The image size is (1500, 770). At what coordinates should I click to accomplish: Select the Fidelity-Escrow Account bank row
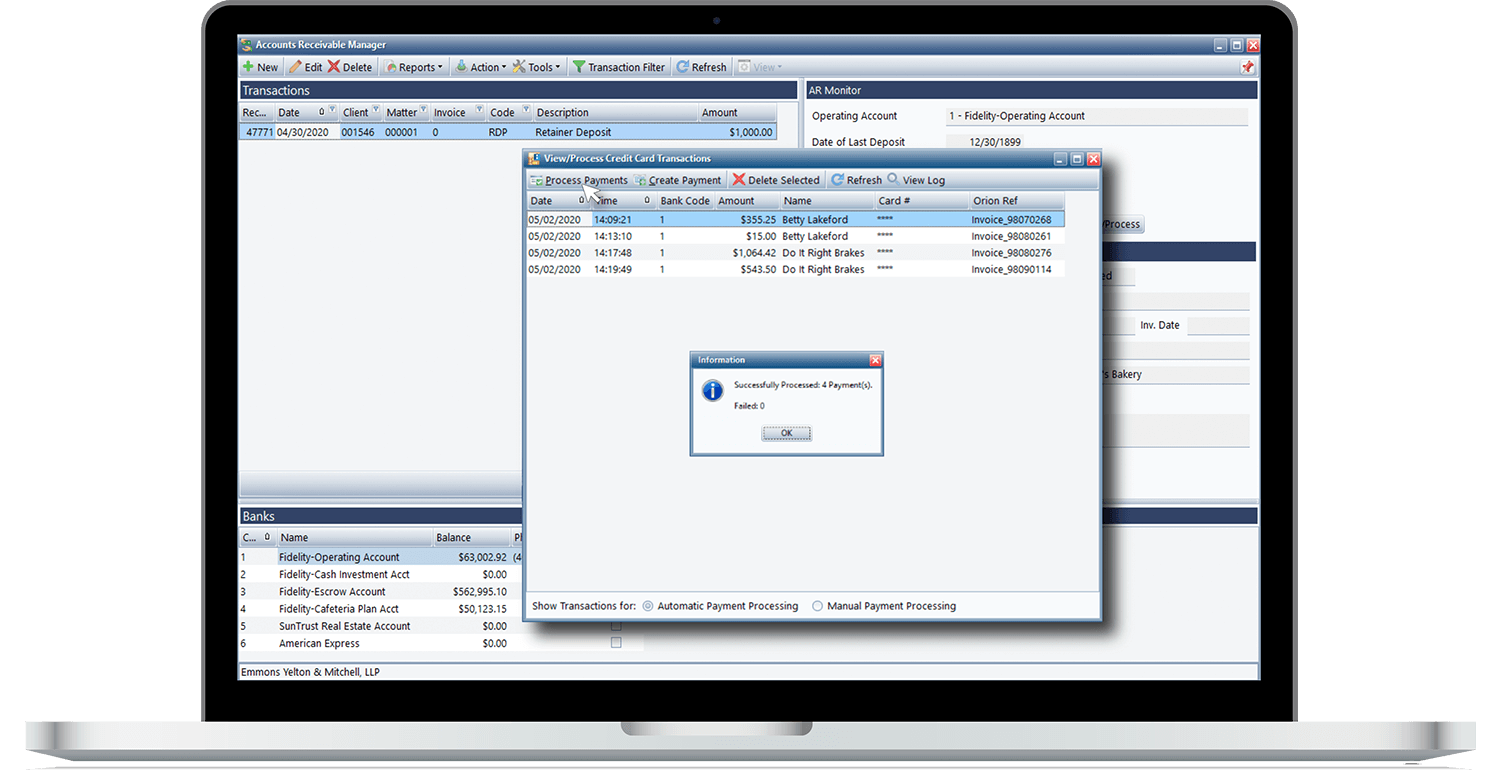pos(332,592)
